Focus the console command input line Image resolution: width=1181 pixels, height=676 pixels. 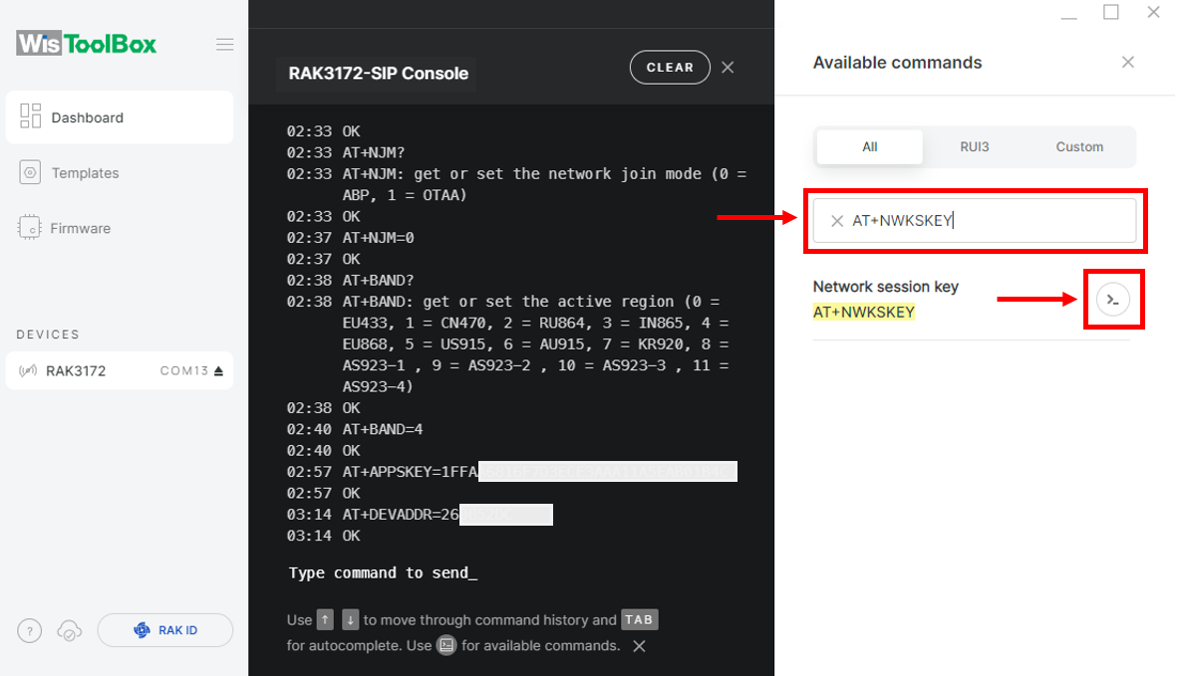pos(383,573)
